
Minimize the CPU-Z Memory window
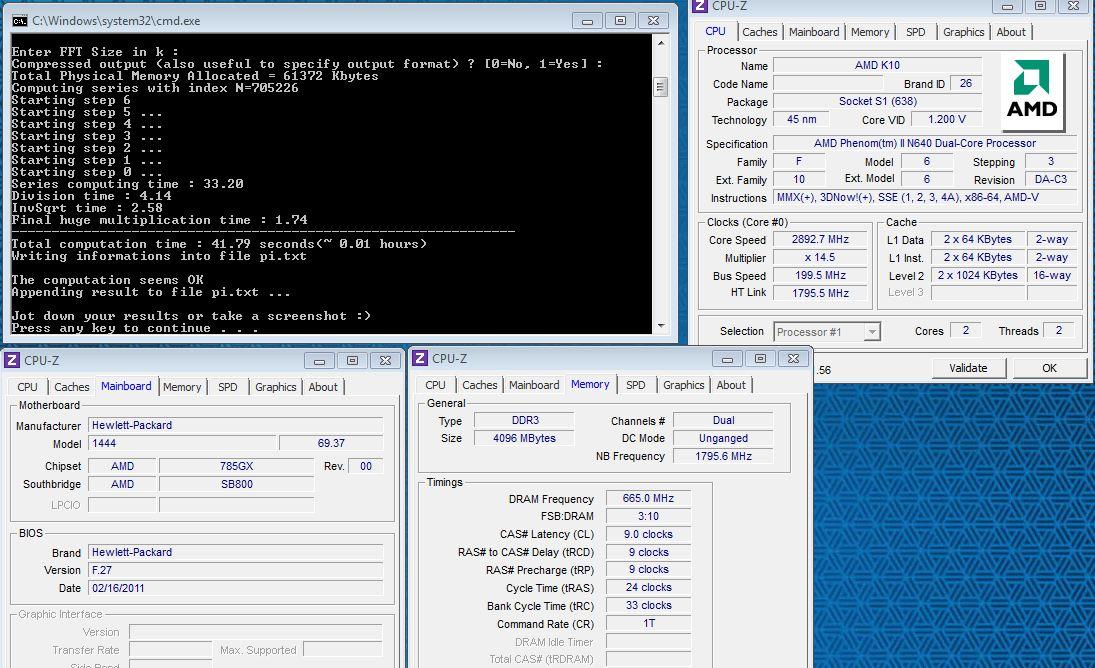click(x=727, y=359)
